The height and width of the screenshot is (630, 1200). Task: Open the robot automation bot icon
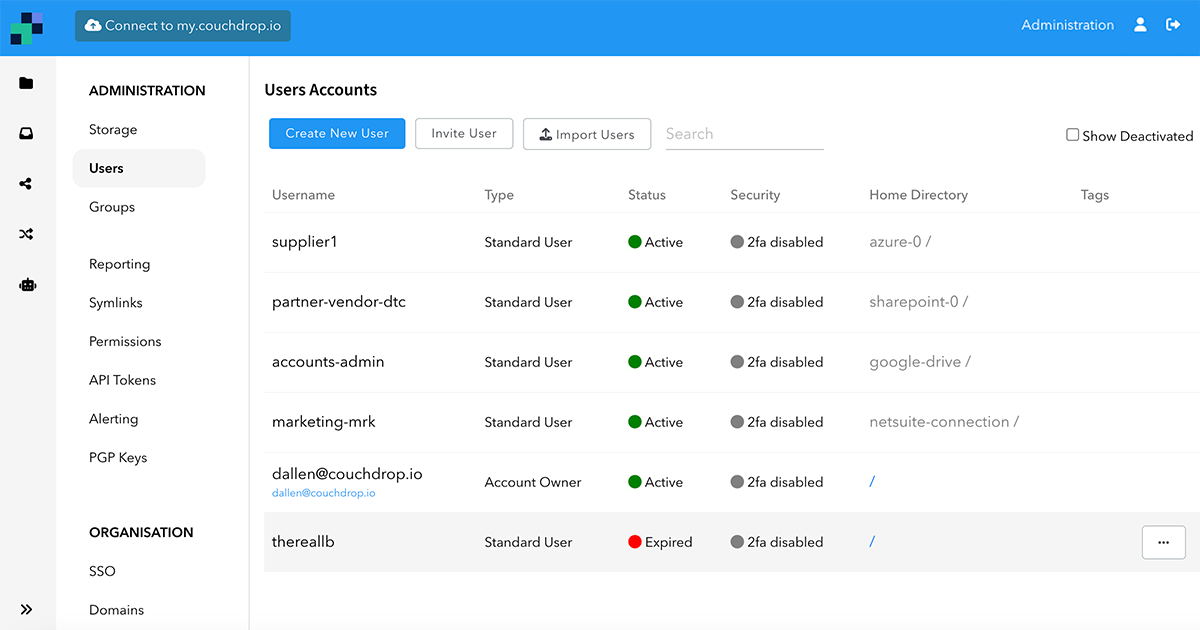[26, 284]
